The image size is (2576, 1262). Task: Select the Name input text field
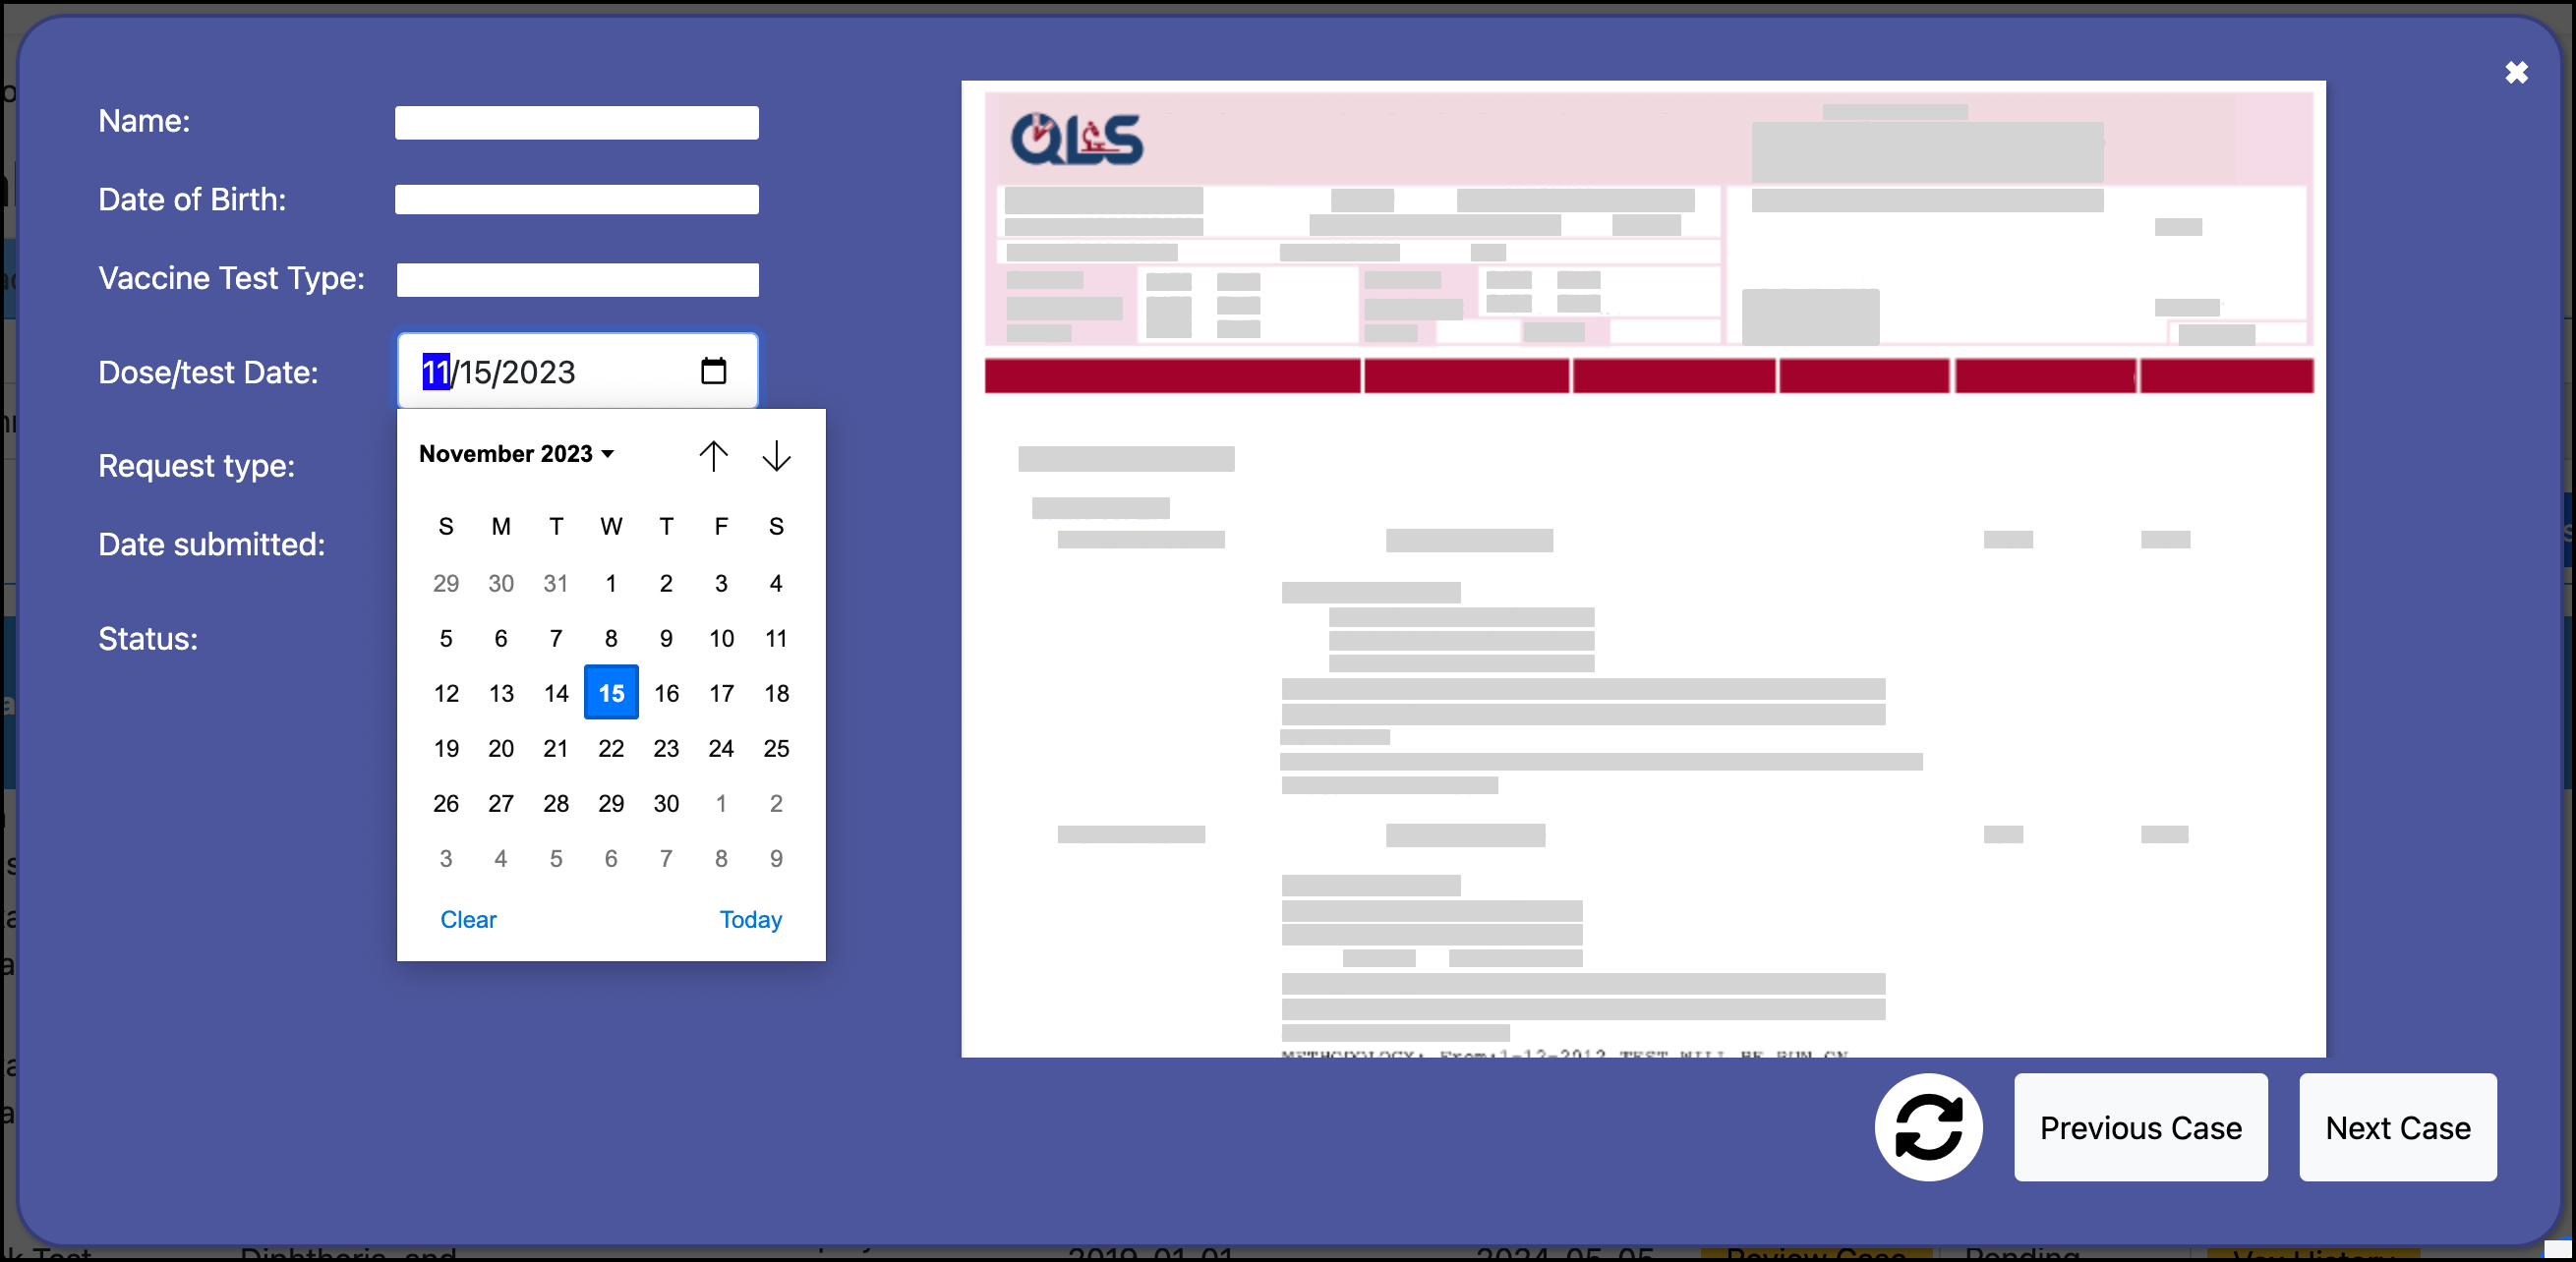click(580, 123)
